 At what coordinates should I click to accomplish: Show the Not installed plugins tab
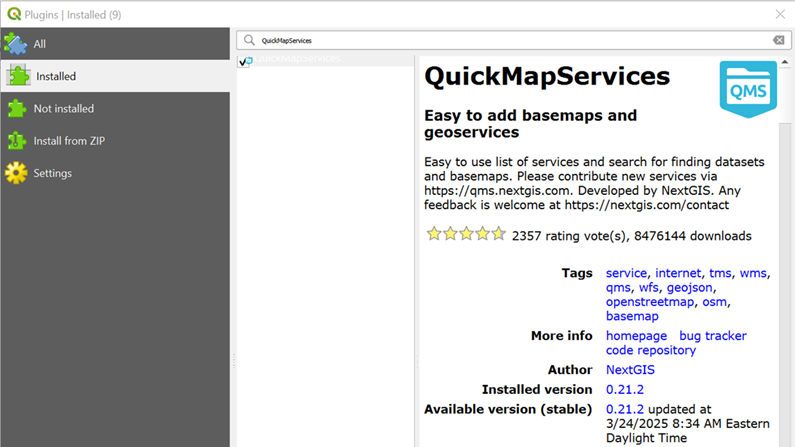pyautogui.click(x=64, y=109)
